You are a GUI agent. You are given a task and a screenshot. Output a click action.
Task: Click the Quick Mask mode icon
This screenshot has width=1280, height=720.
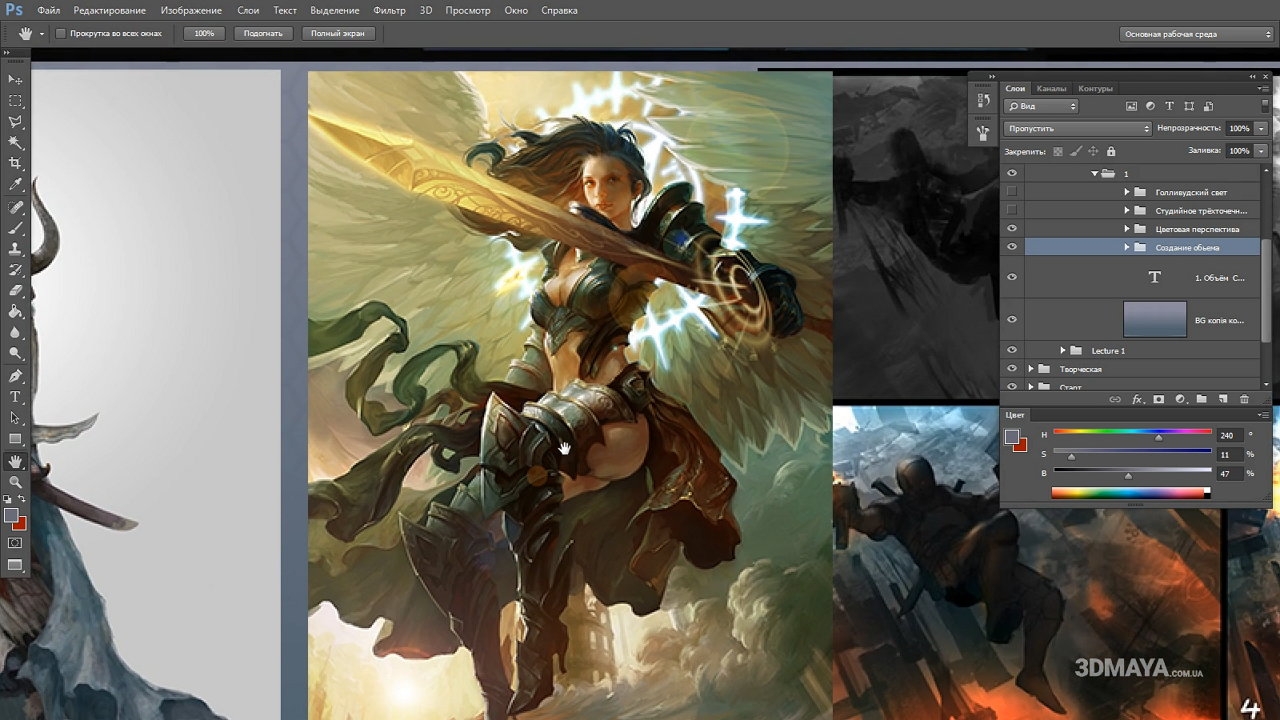[15, 543]
